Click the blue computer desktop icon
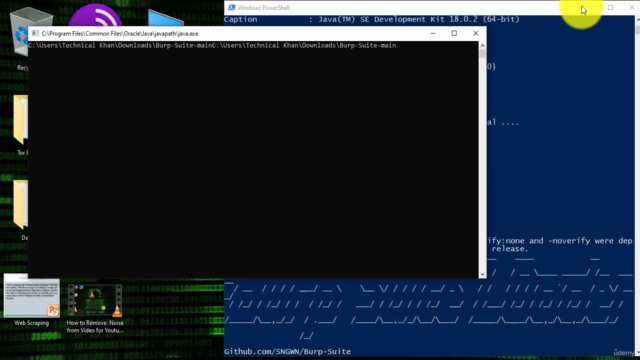 click(165, 18)
